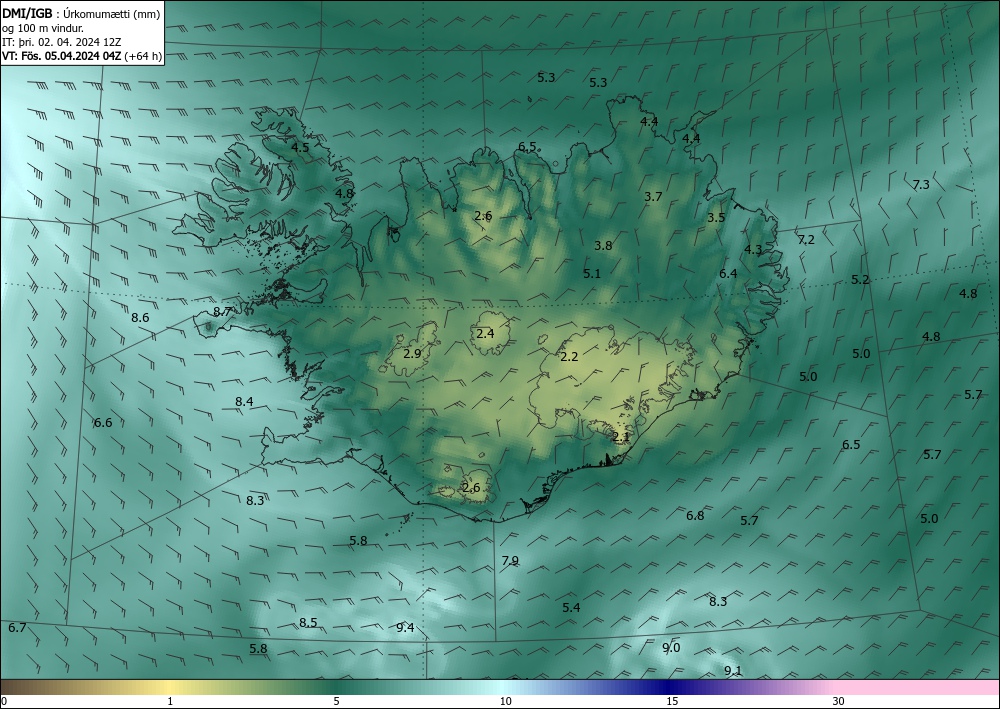Viewport: 1000px width, 709px height.
Task: Select the 6.6 value in the western sea
Action: tap(103, 422)
